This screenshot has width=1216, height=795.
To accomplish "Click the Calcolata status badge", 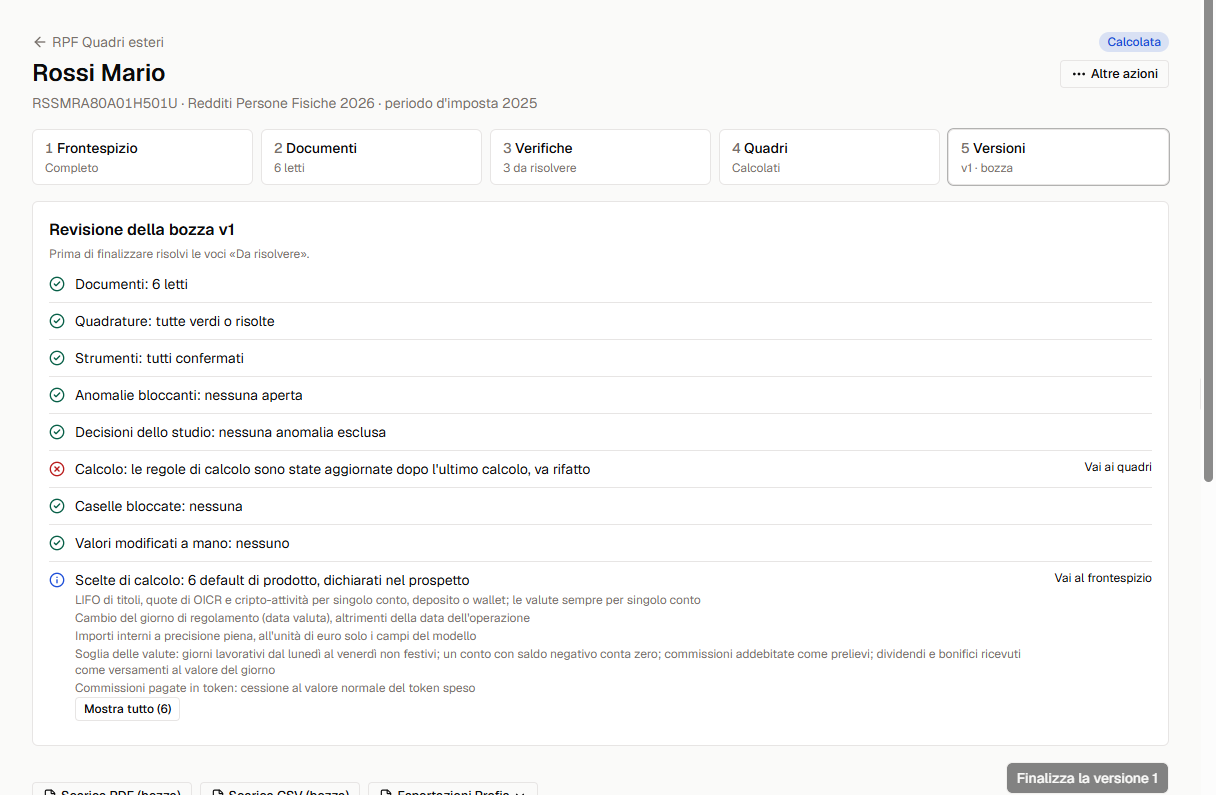I will 1134,42.
